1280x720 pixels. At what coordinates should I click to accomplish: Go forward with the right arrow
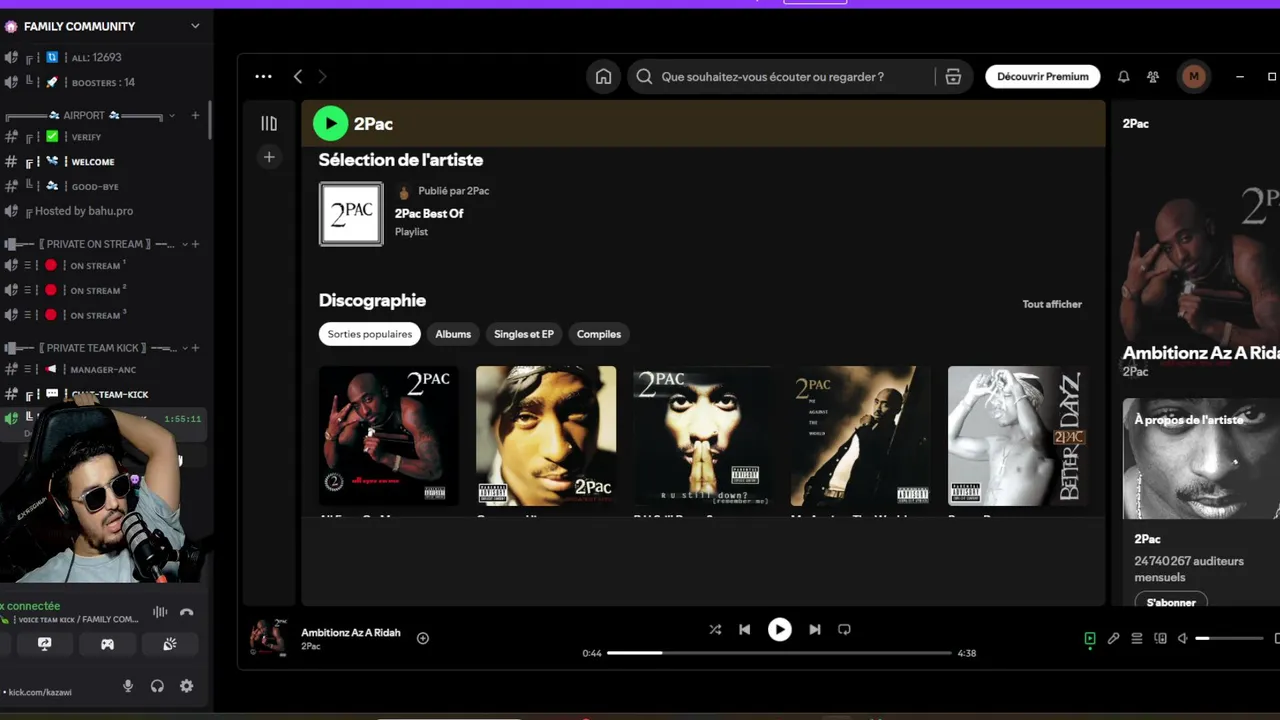click(x=322, y=77)
